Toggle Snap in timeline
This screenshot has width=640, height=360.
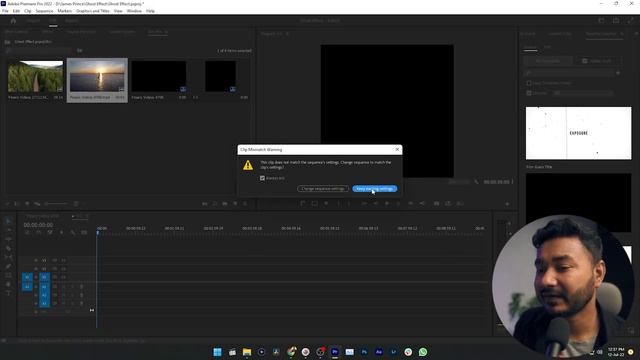tap(39, 232)
